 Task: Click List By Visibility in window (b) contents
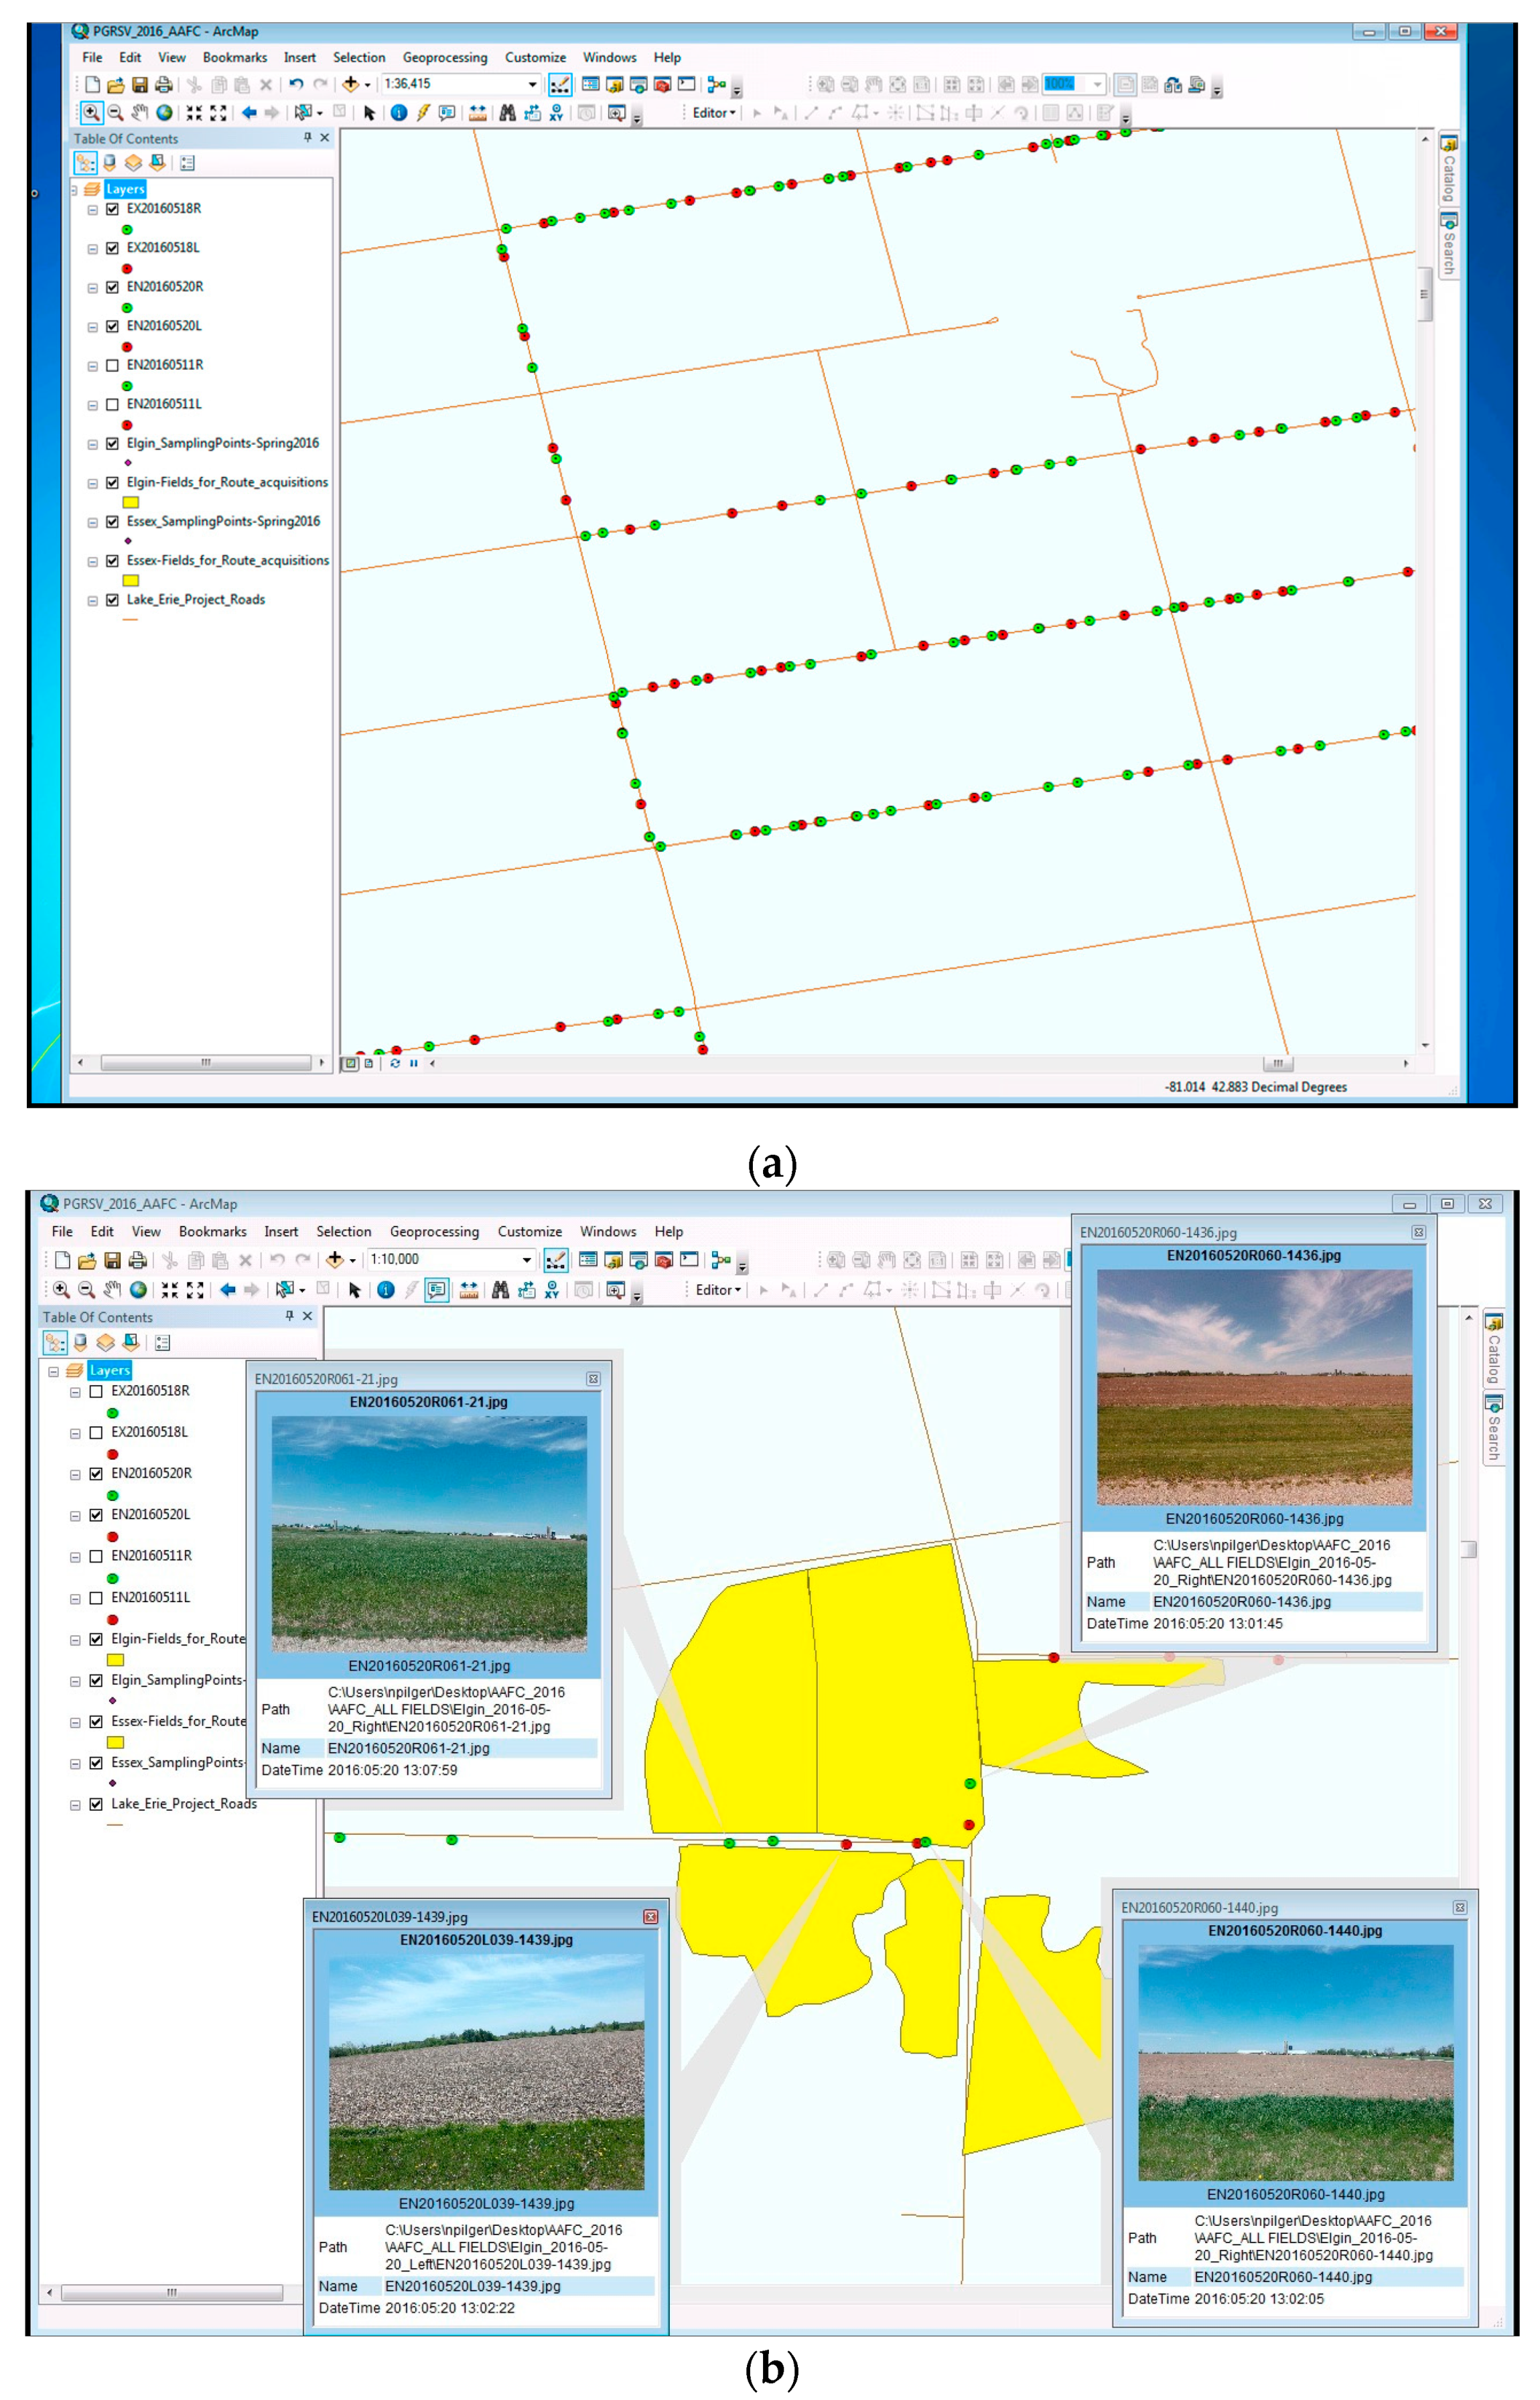[x=105, y=1342]
